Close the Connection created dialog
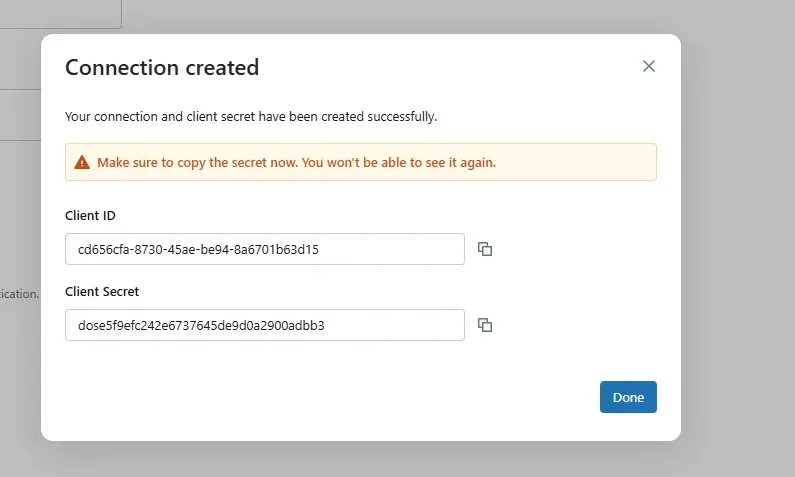 pyautogui.click(x=649, y=66)
